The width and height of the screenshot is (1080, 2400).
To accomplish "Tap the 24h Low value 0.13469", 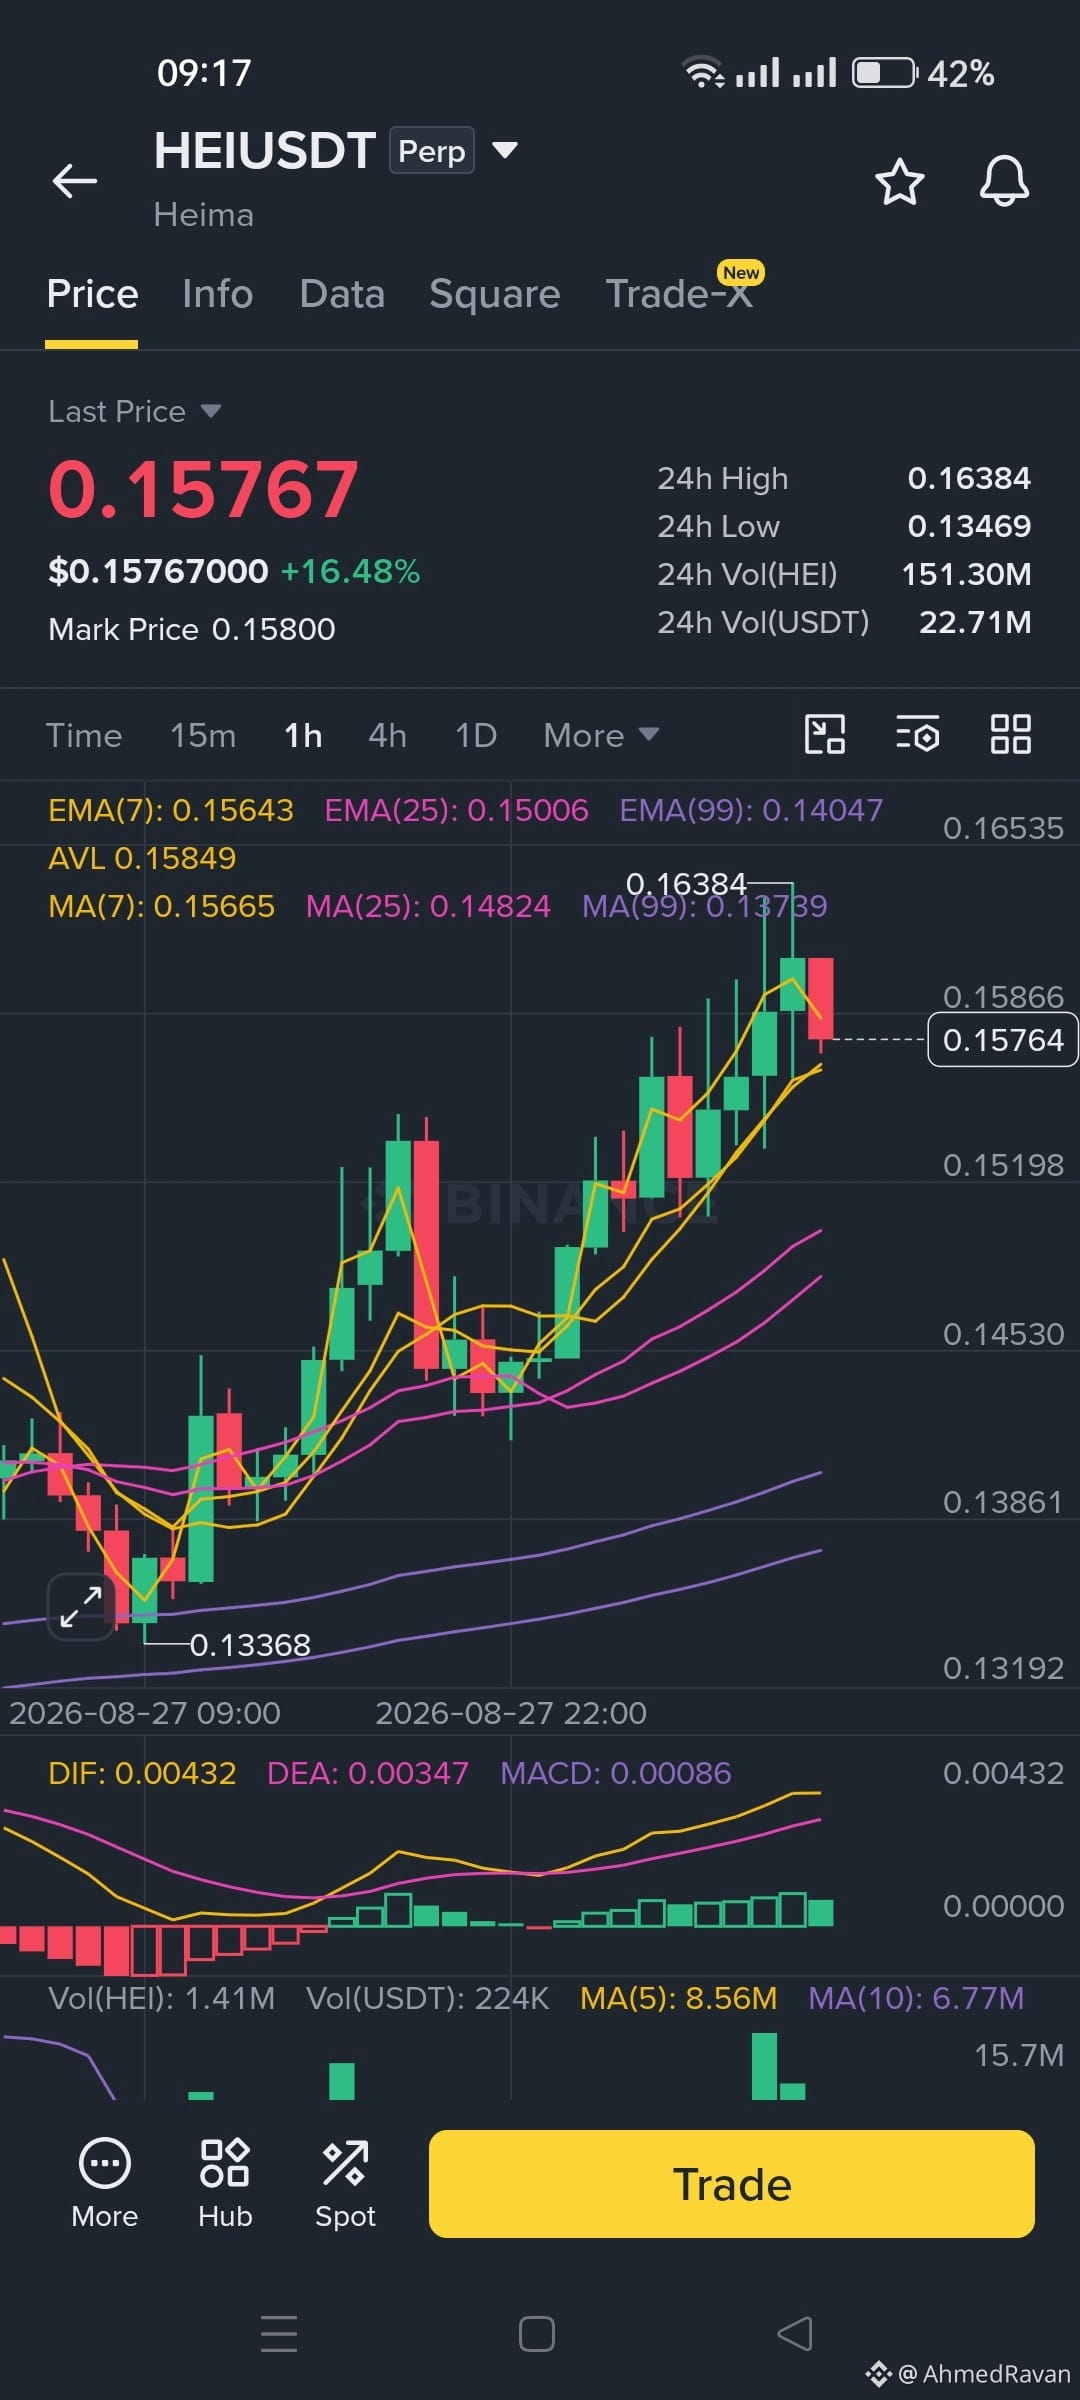I will (969, 526).
